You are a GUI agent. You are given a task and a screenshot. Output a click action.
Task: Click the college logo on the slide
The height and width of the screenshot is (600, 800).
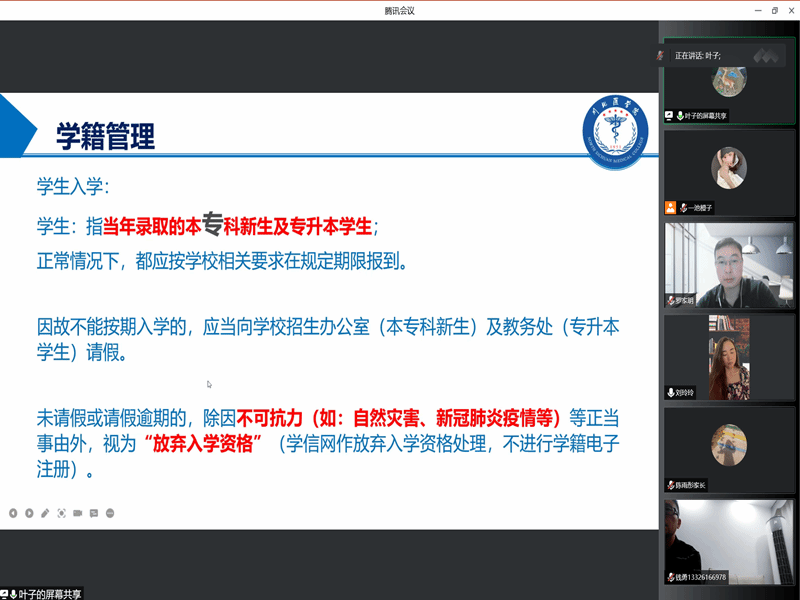tap(614, 134)
